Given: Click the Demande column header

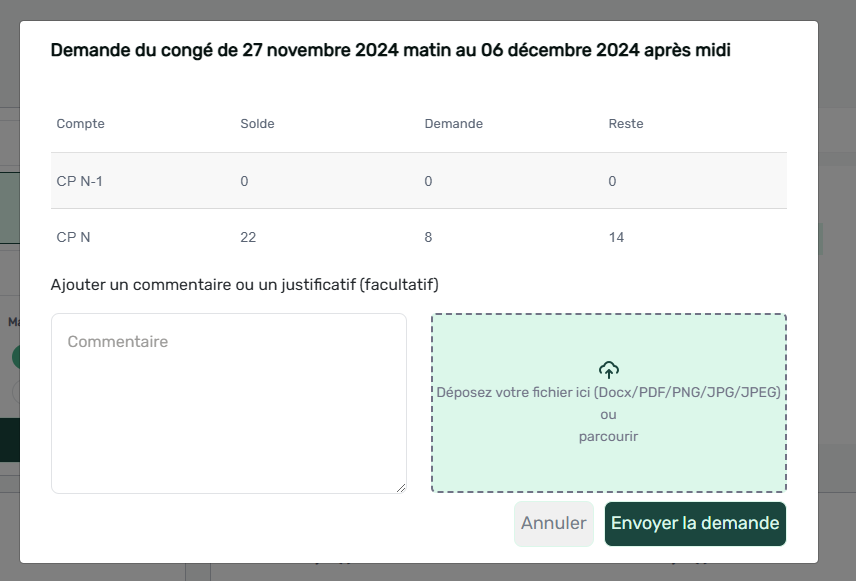Looking at the screenshot, I should coord(454,124).
